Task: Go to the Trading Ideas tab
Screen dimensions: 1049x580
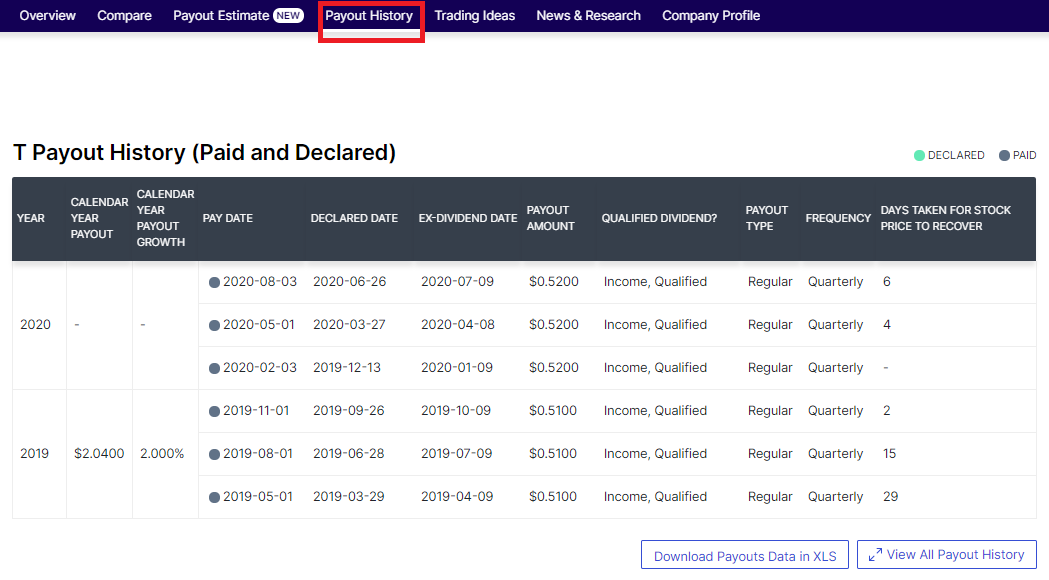Action: coord(474,15)
